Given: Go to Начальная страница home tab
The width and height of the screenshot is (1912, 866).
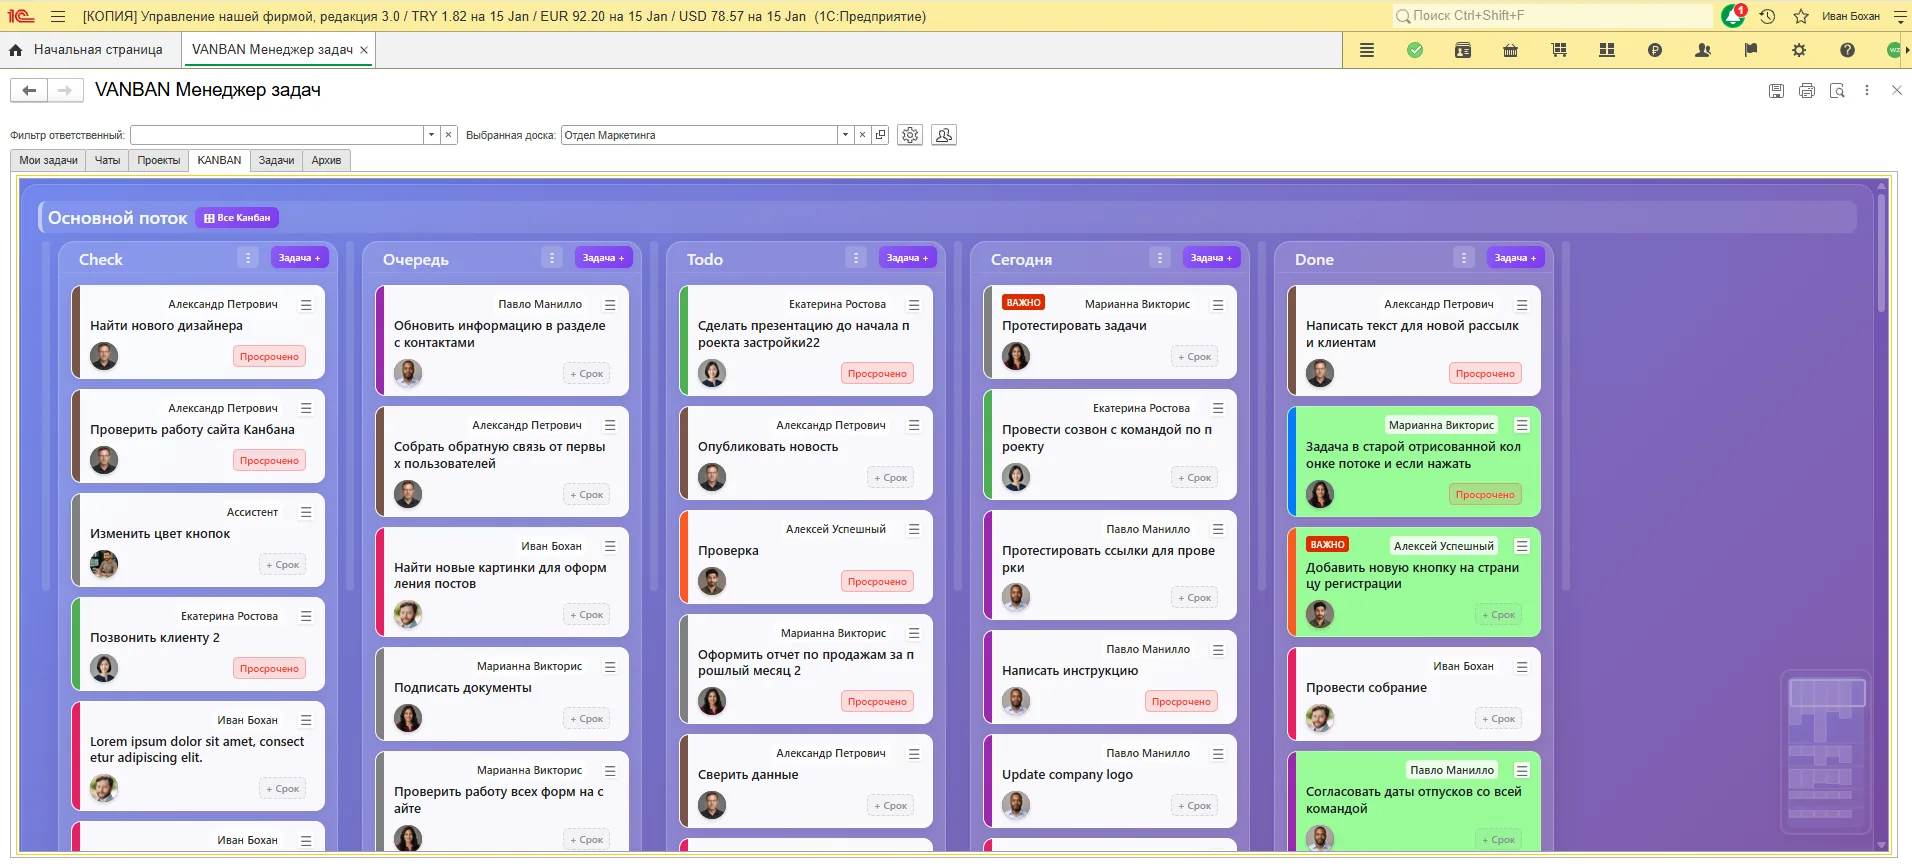Looking at the screenshot, I should (86, 50).
